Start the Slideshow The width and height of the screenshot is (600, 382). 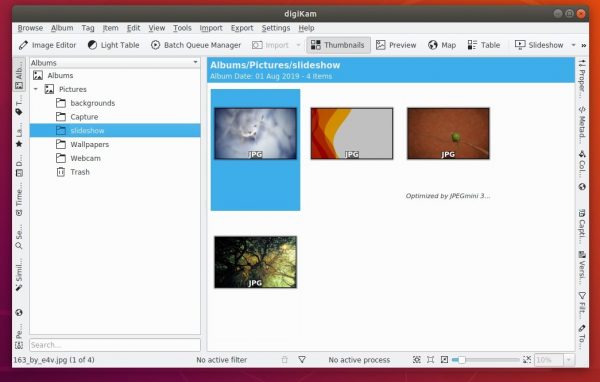tap(539, 45)
